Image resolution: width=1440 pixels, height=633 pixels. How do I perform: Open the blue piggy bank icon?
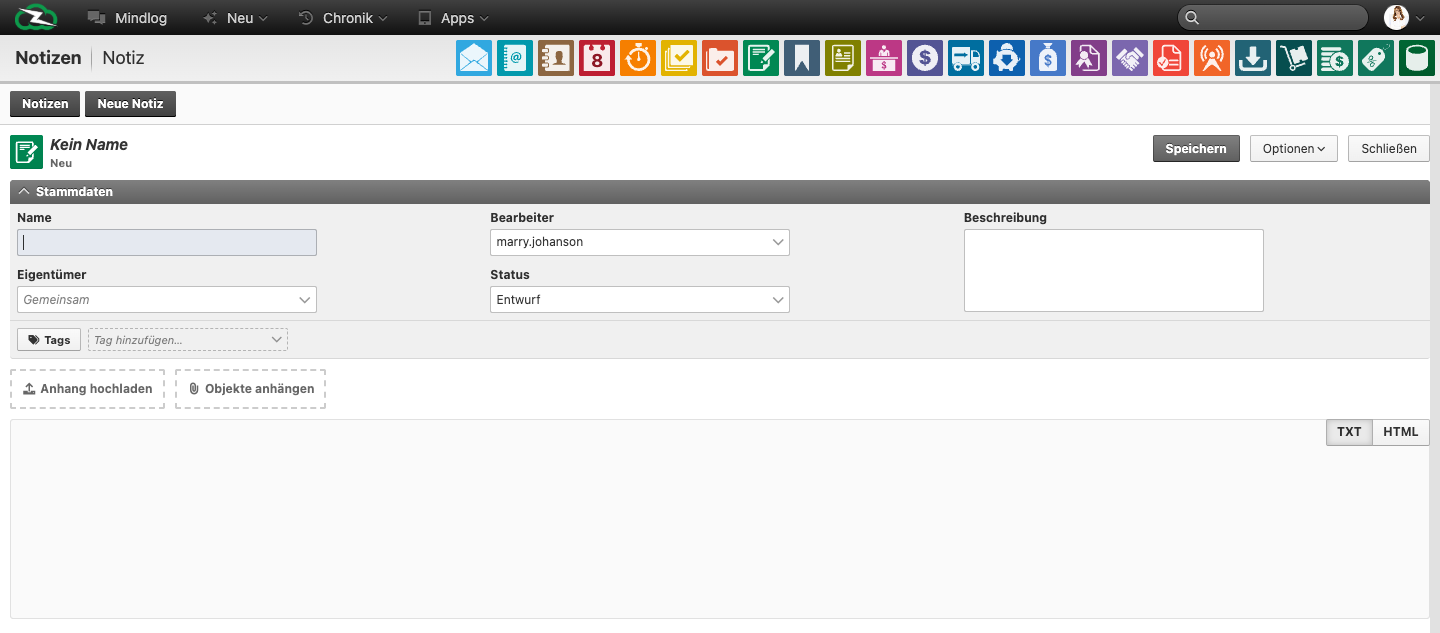(x=1007, y=58)
